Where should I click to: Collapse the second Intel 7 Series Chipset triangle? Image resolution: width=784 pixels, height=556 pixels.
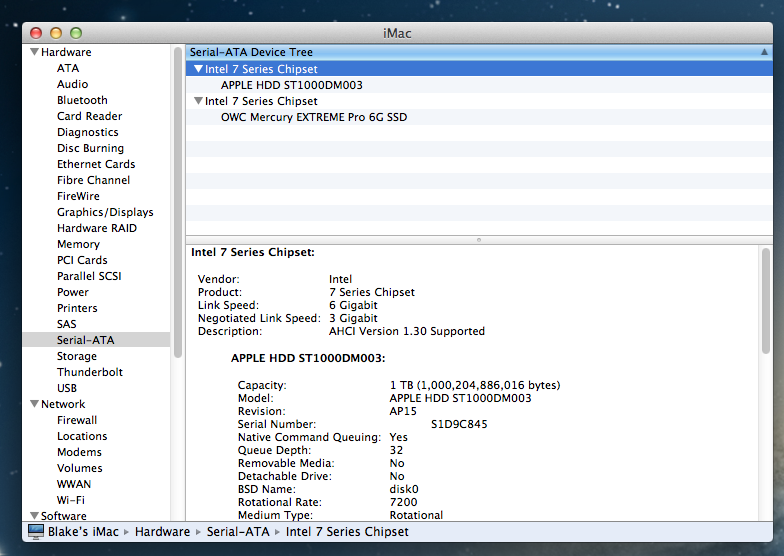coord(198,101)
